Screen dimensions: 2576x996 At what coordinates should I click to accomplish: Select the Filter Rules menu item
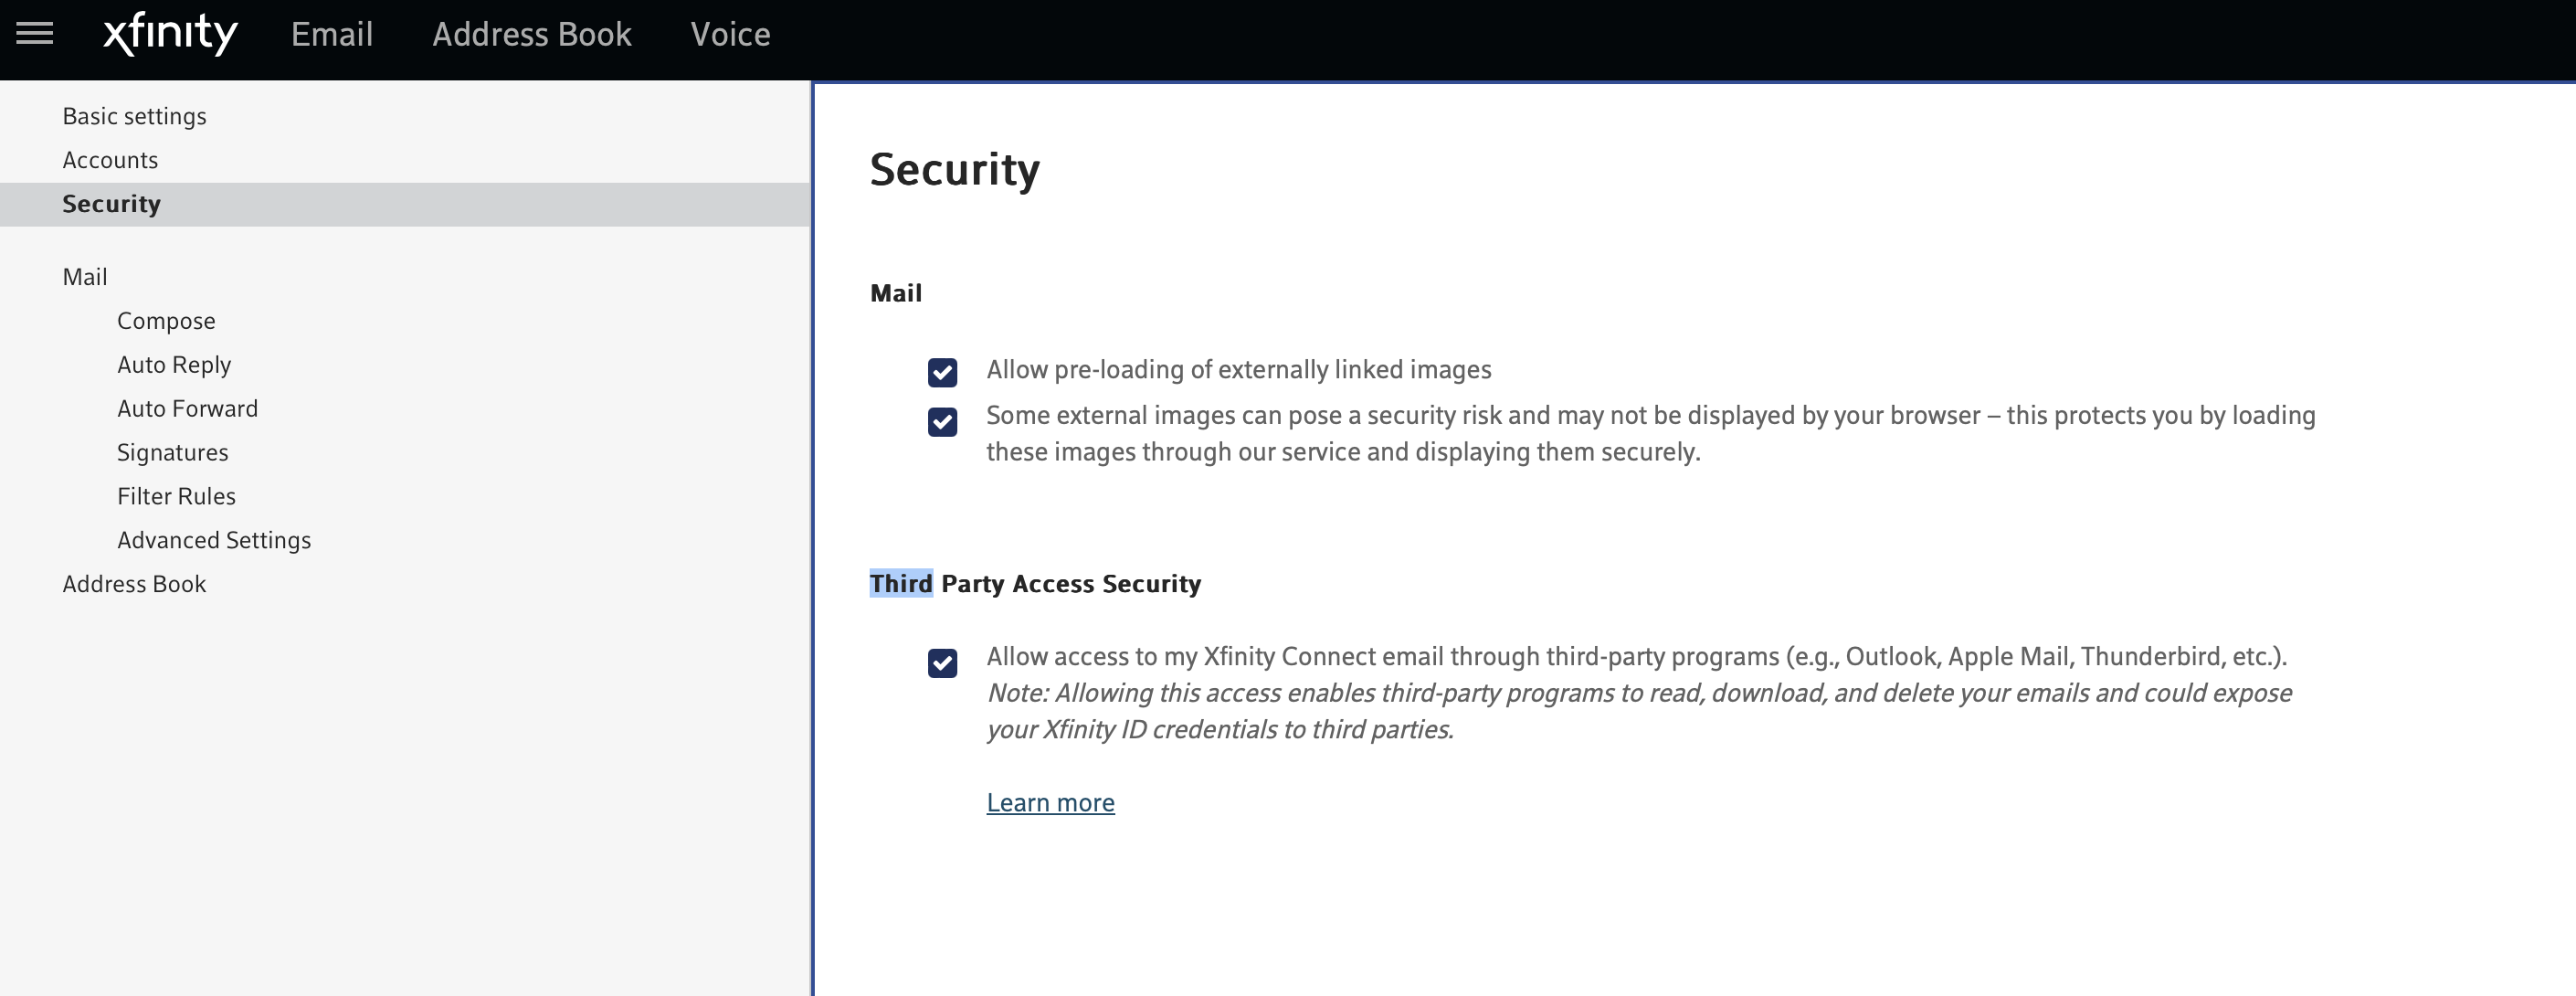coord(175,494)
